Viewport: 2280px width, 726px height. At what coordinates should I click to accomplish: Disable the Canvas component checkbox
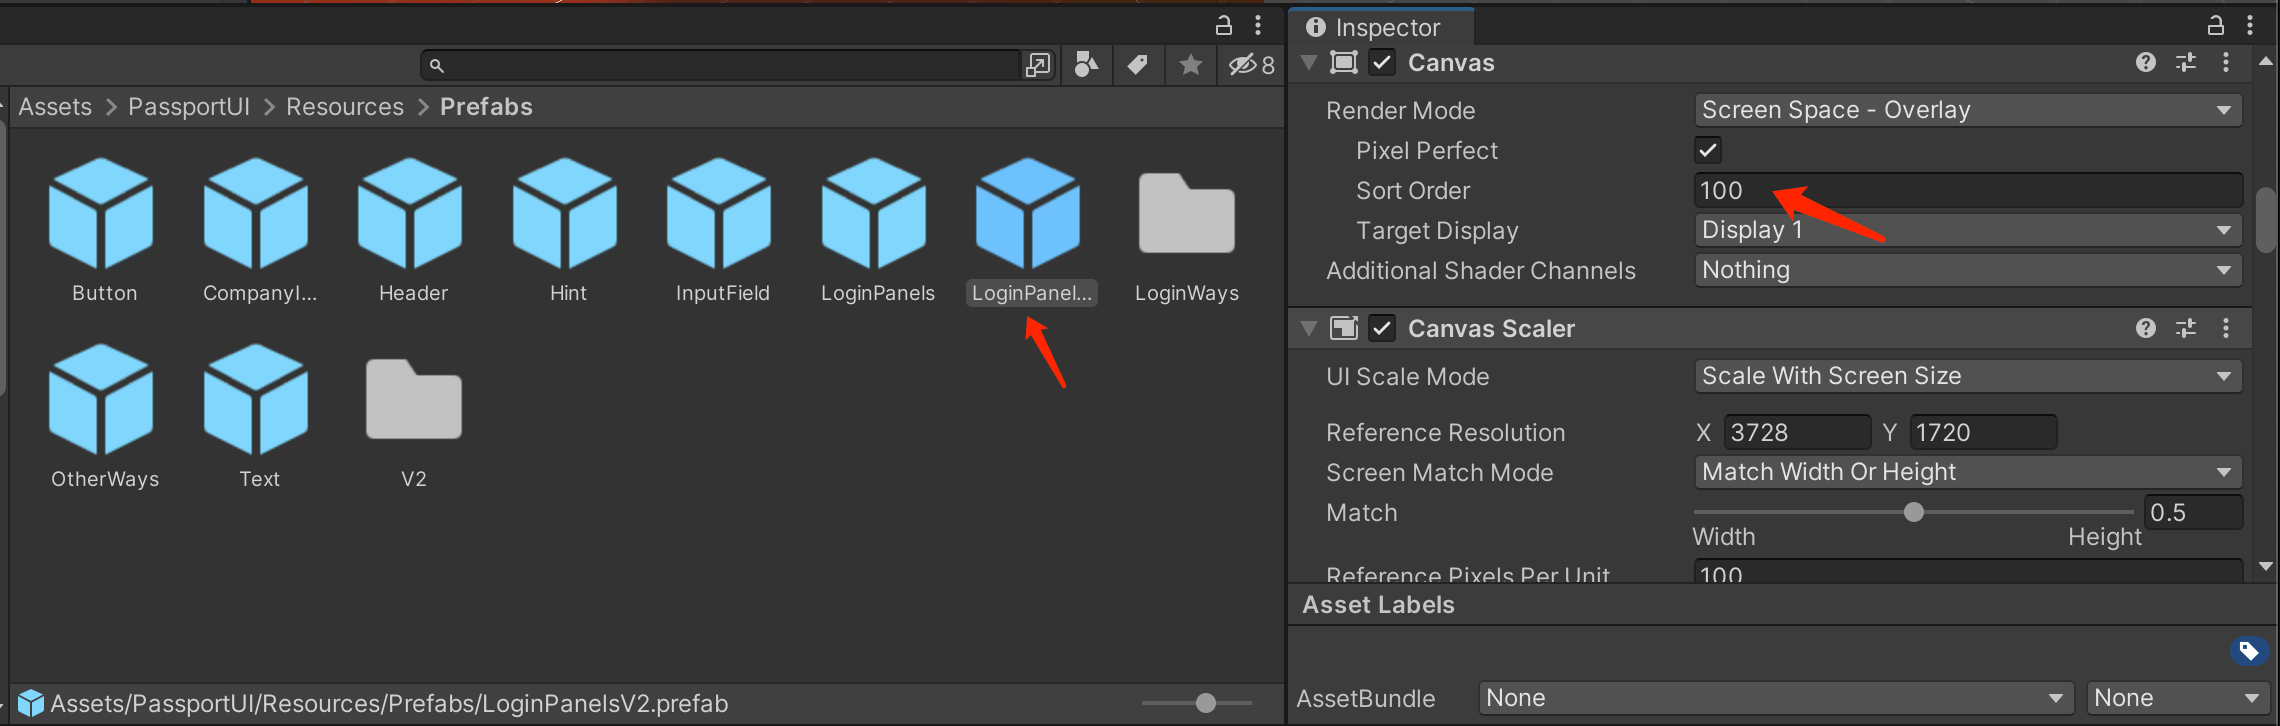(1382, 63)
